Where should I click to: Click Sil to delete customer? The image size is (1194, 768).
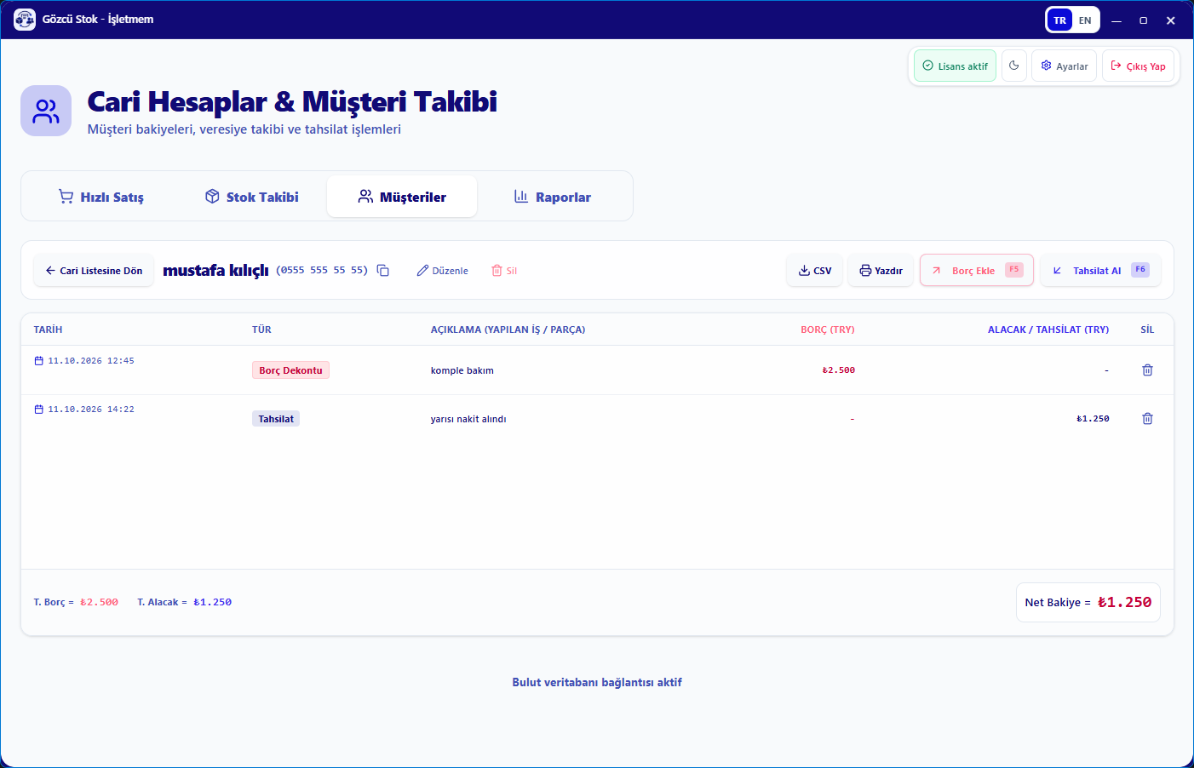click(x=504, y=271)
